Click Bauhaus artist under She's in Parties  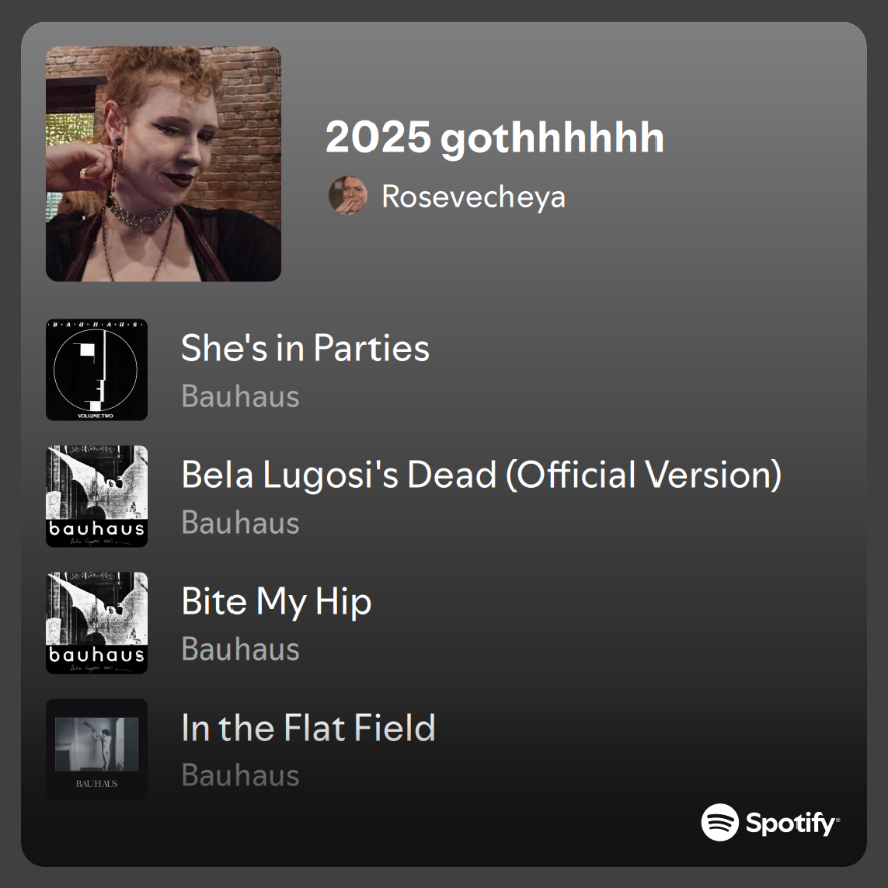coord(240,396)
